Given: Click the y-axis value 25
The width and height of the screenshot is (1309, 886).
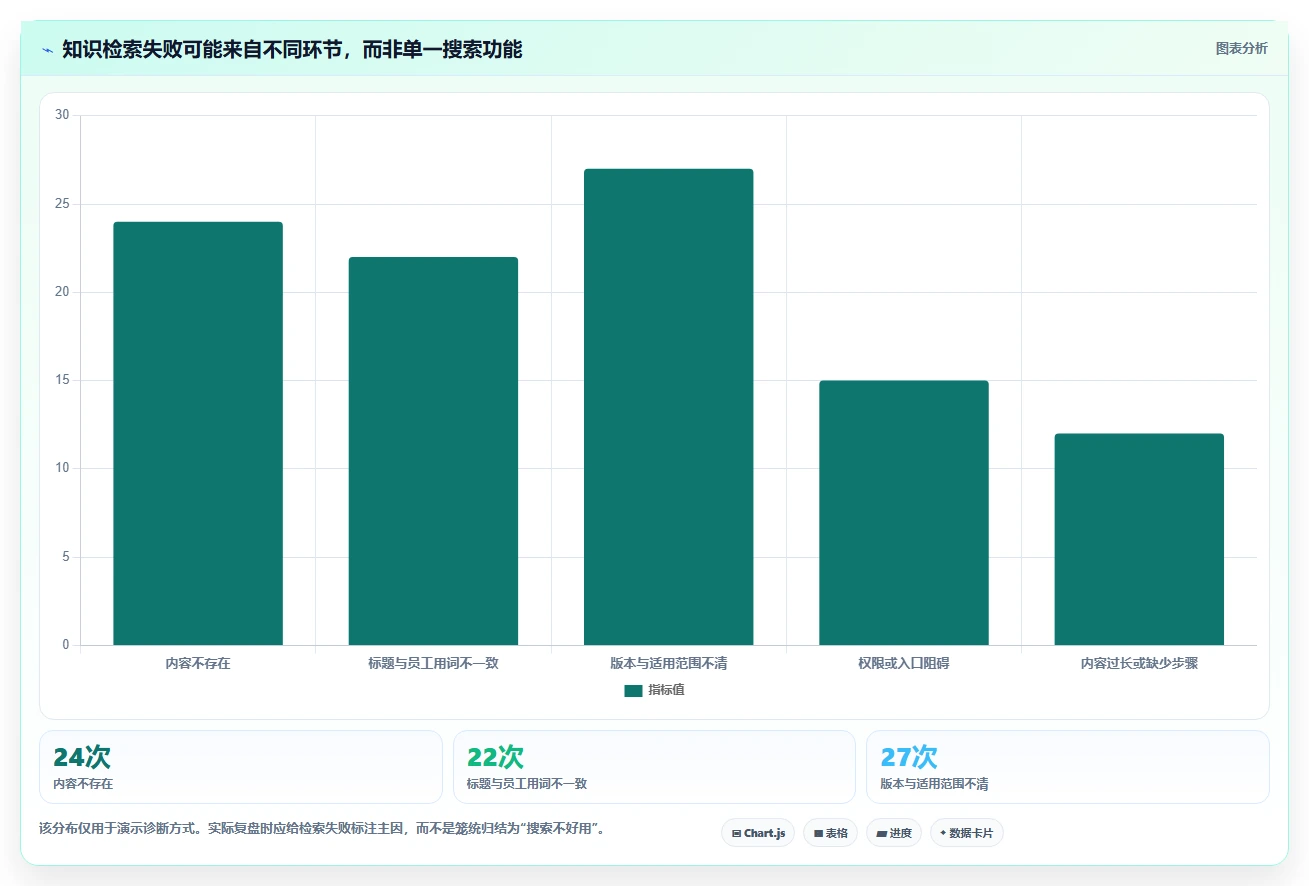Looking at the screenshot, I should coord(62,204).
